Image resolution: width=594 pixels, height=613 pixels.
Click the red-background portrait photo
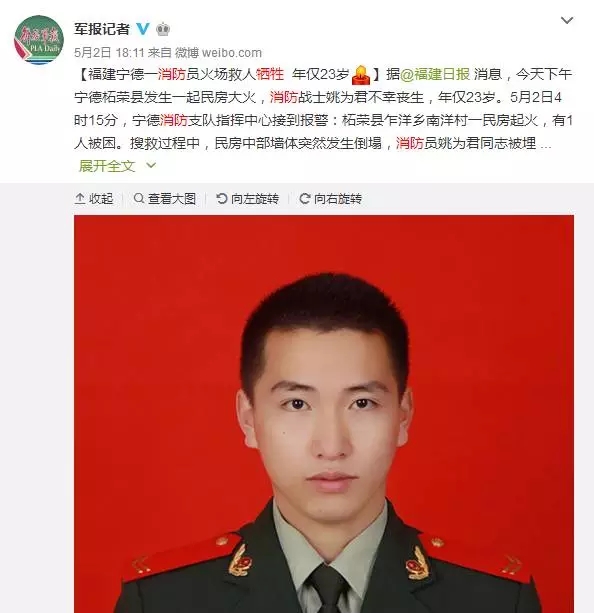point(324,414)
